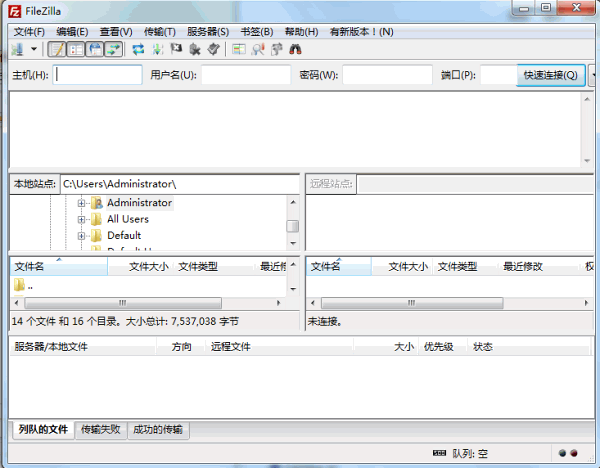Click the 快速连接(Q) button

click(551, 75)
